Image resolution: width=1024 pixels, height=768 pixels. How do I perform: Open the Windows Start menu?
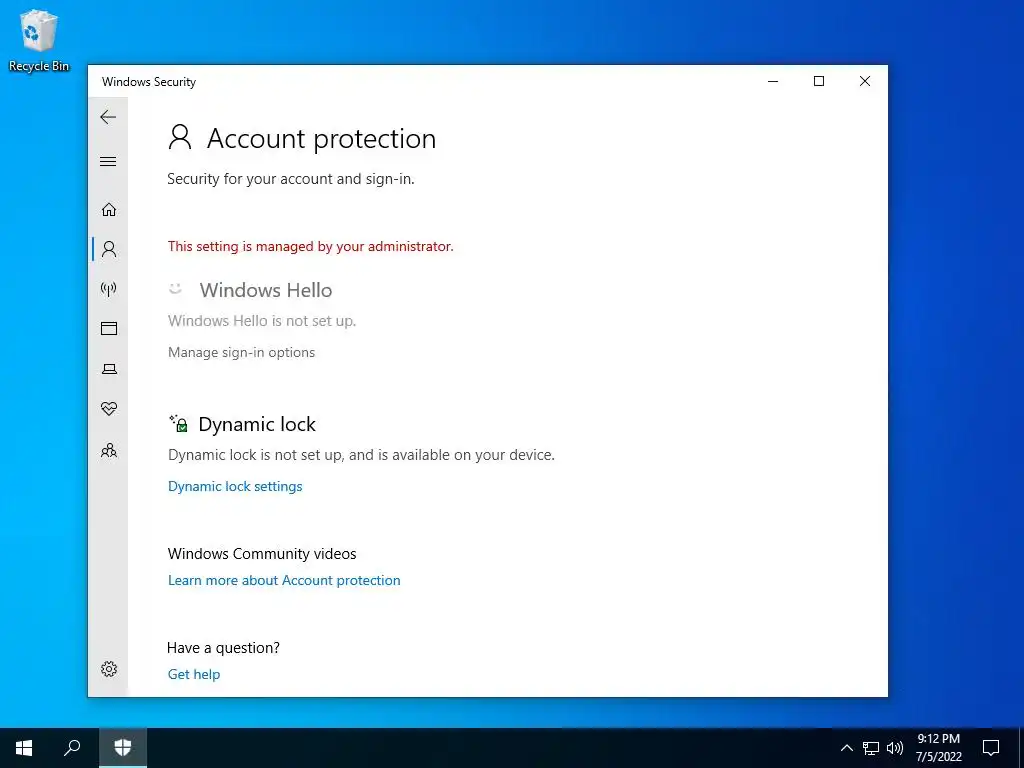coord(24,748)
